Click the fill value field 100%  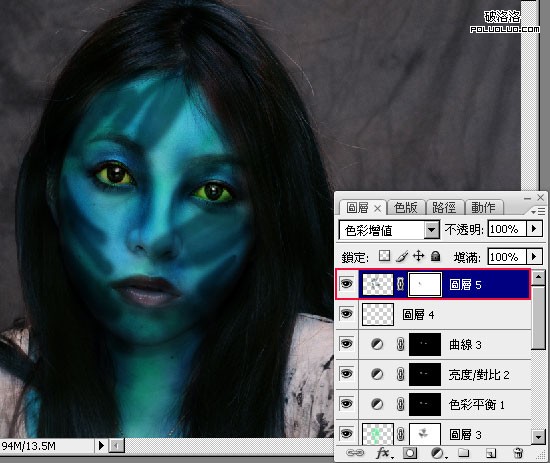pos(507,257)
